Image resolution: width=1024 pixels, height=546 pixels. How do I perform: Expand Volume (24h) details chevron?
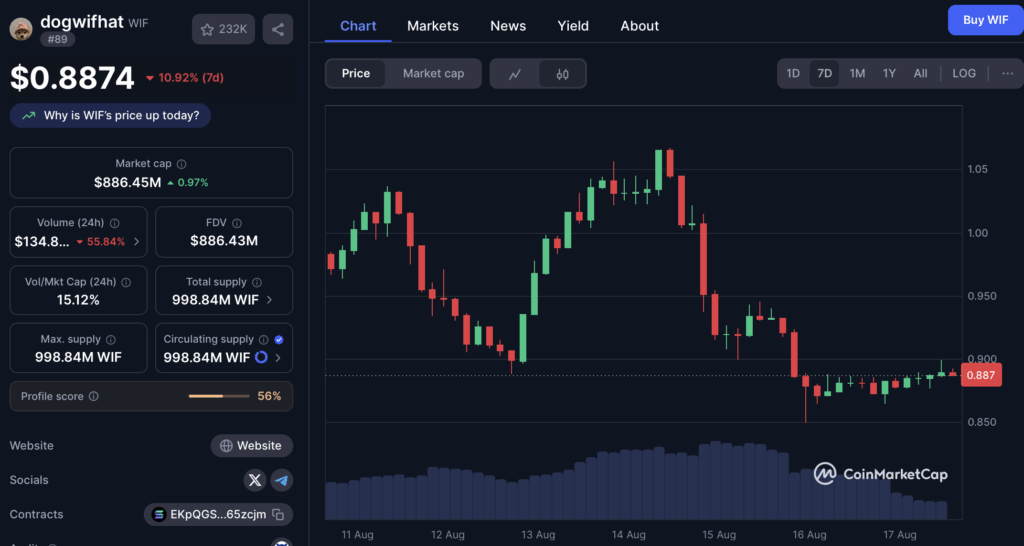(136, 242)
